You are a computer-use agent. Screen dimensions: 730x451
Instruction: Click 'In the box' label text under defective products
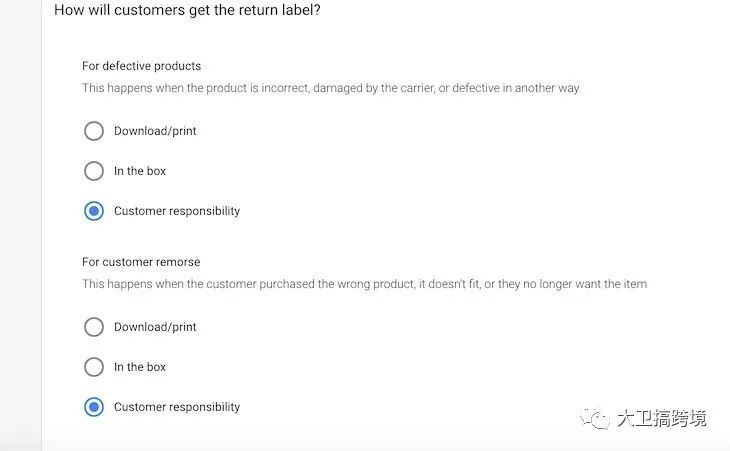[x=140, y=171]
